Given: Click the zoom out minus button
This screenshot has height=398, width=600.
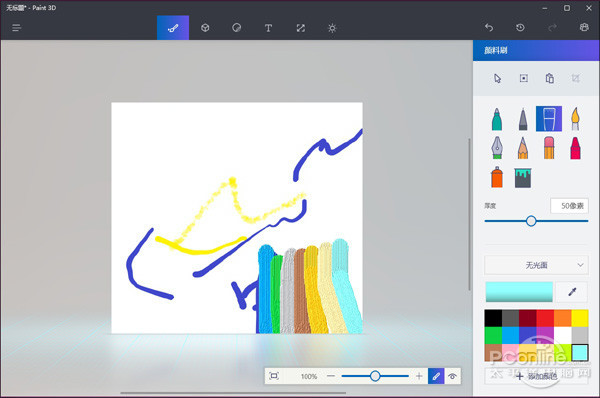Looking at the screenshot, I should tap(331, 376).
